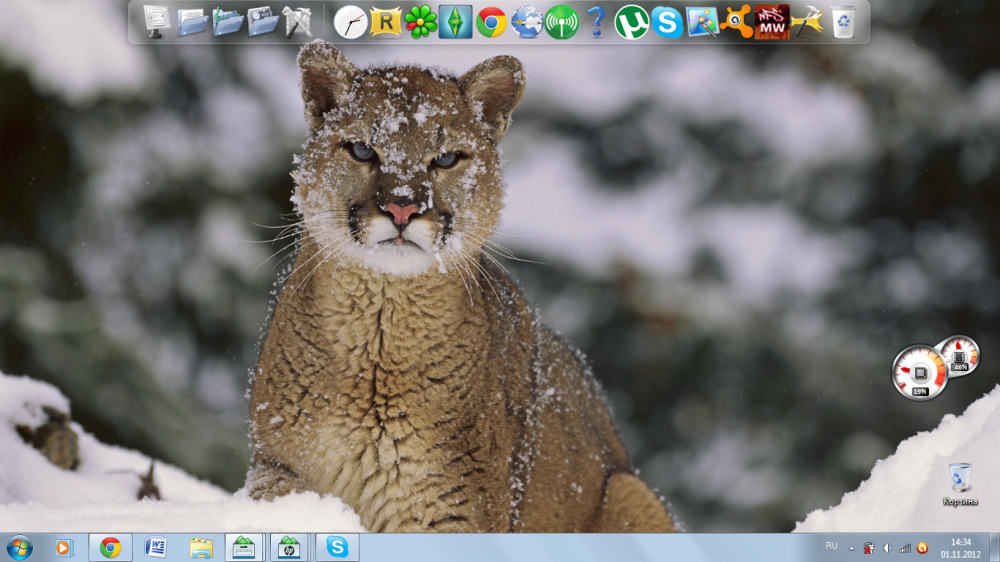Launch the green wireless antenna app
Screen dimensions: 1000x562
561,22
